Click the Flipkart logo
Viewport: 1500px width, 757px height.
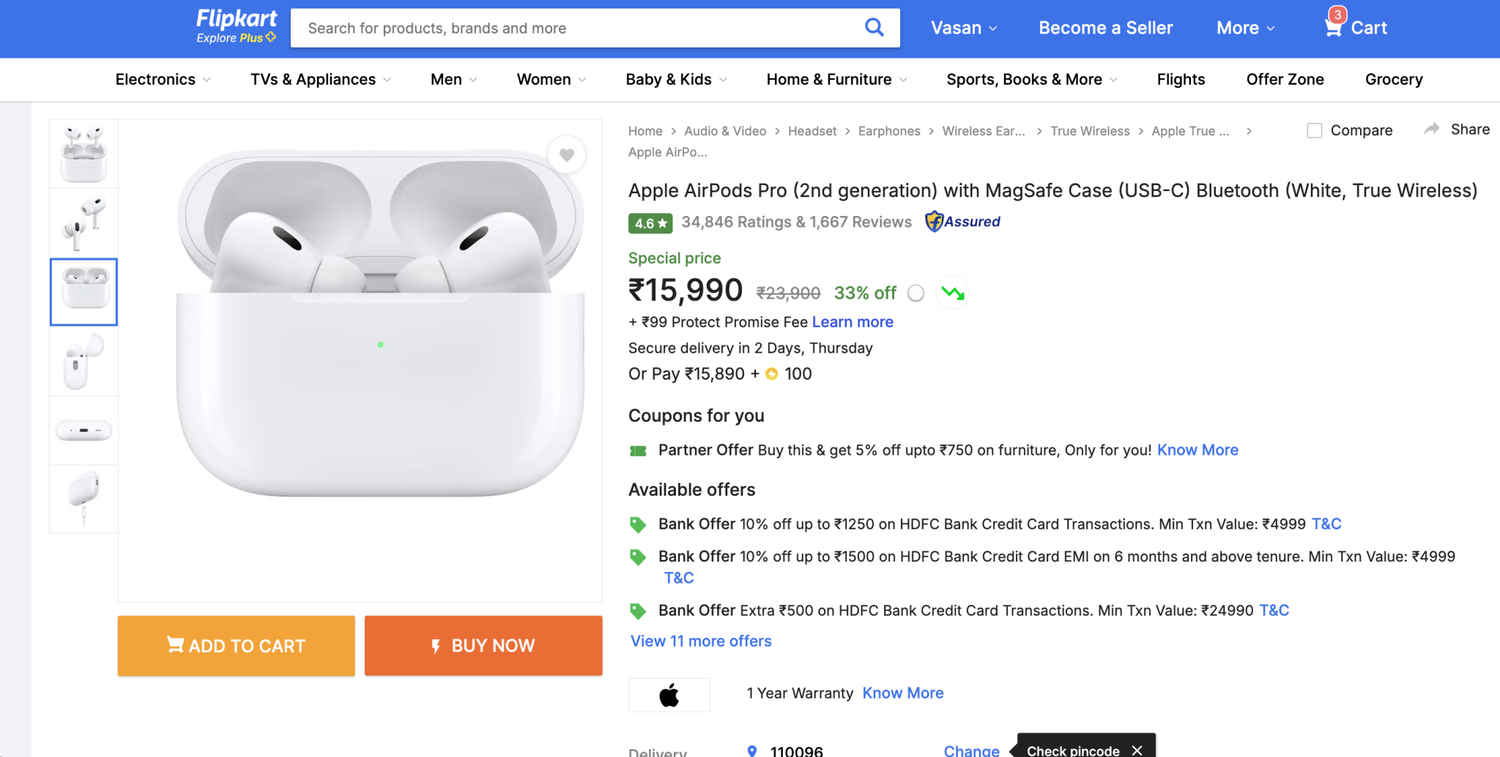[x=236, y=26]
